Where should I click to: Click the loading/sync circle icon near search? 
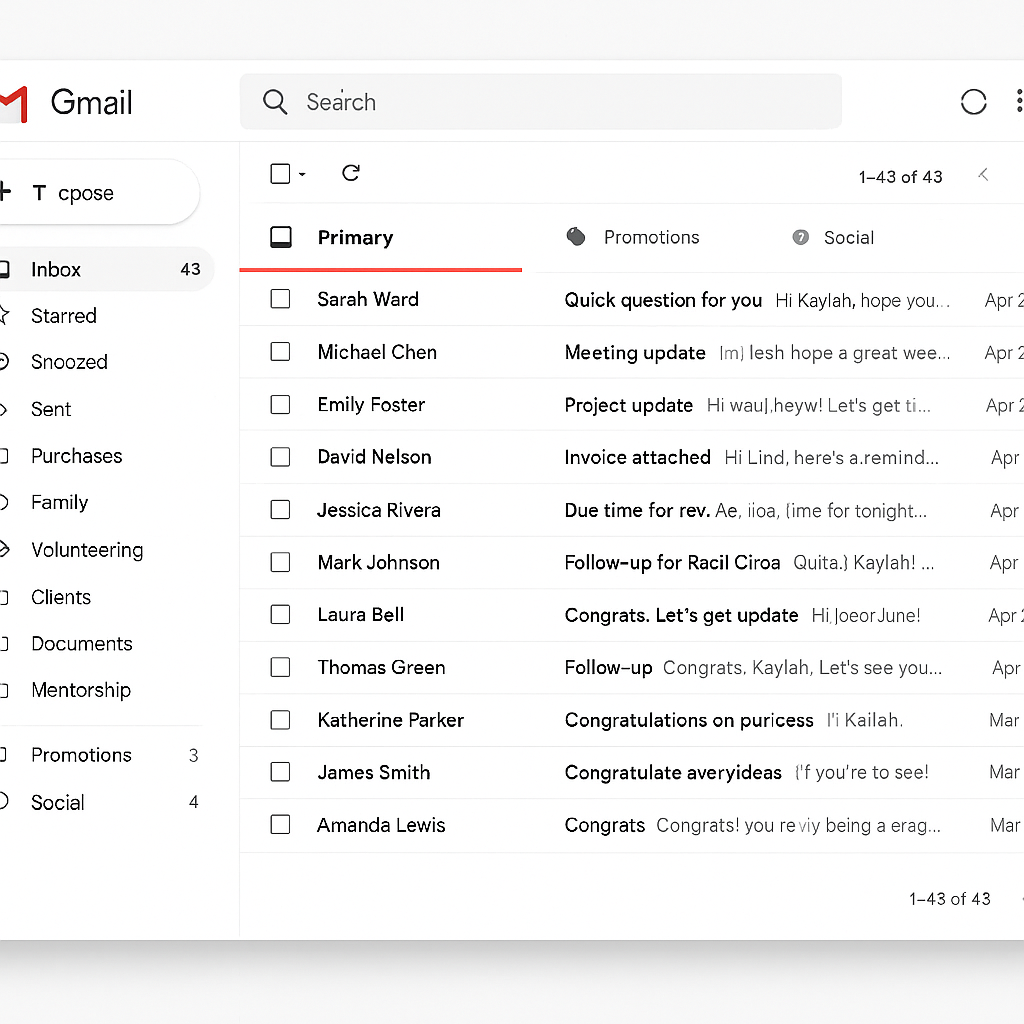click(972, 101)
